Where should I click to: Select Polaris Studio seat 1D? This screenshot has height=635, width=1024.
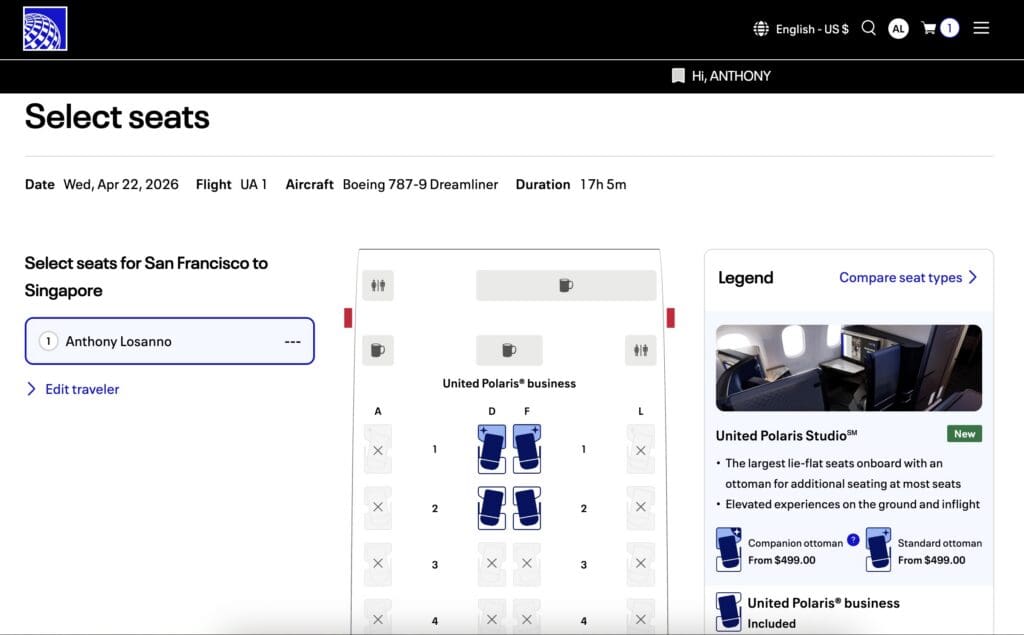(x=492, y=450)
